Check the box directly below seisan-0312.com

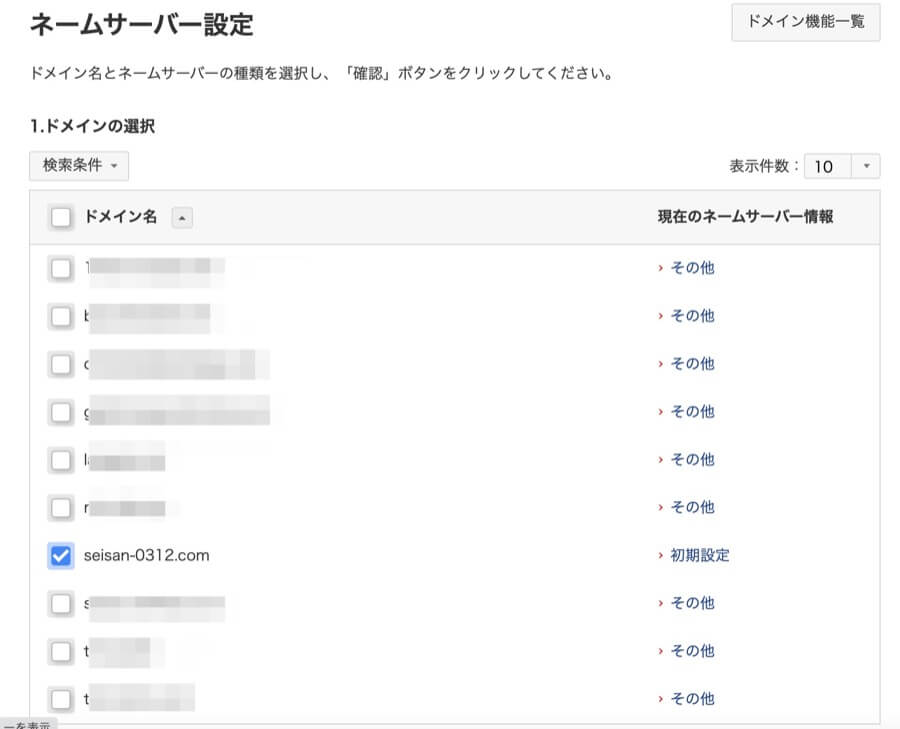click(x=61, y=603)
